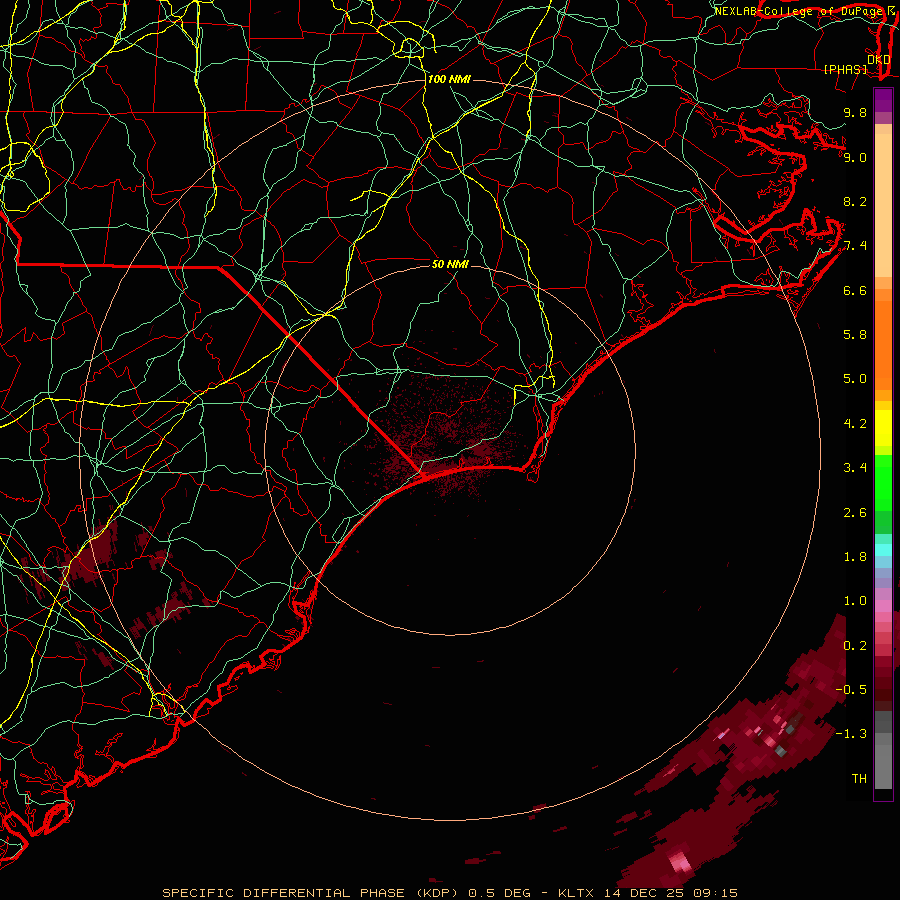Screen dimensions: 900x900
Task: Click the KLTX station identifier
Action: click(x=576, y=893)
